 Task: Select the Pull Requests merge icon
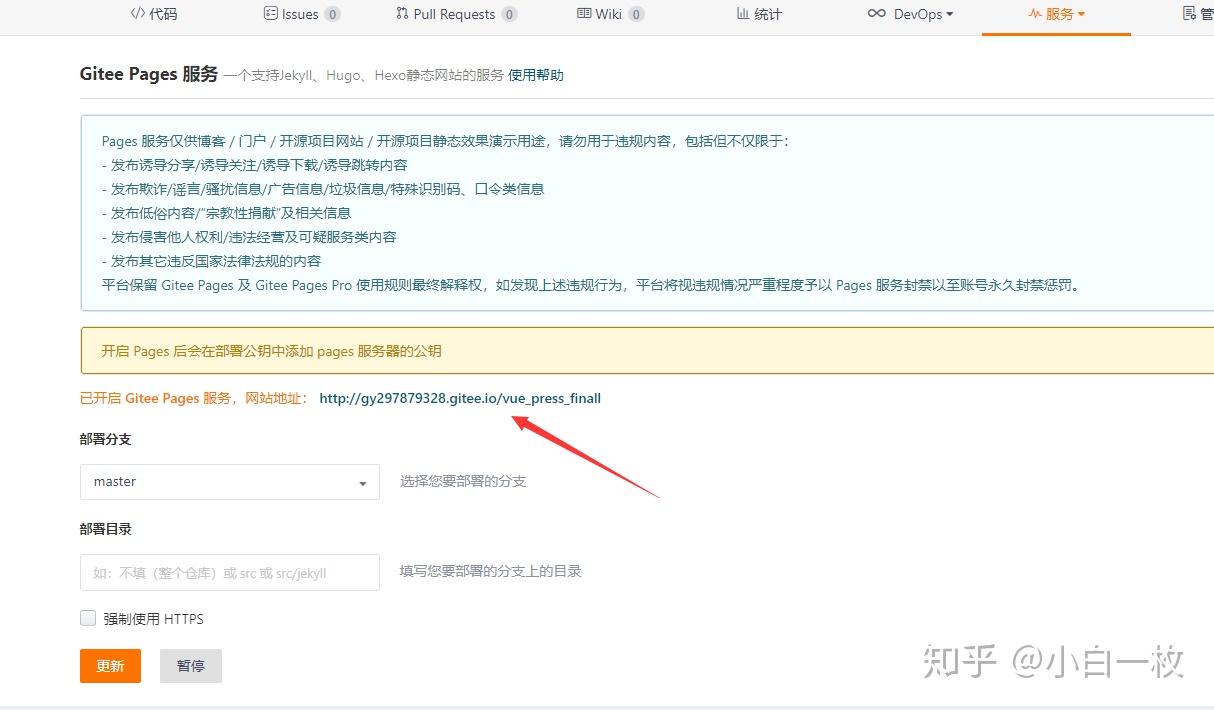coord(400,13)
